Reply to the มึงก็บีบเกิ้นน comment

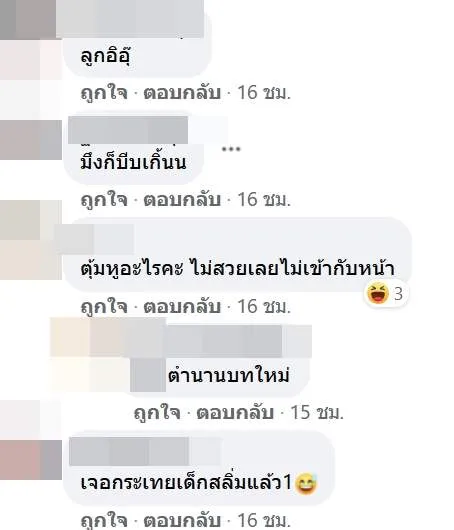click(182, 199)
